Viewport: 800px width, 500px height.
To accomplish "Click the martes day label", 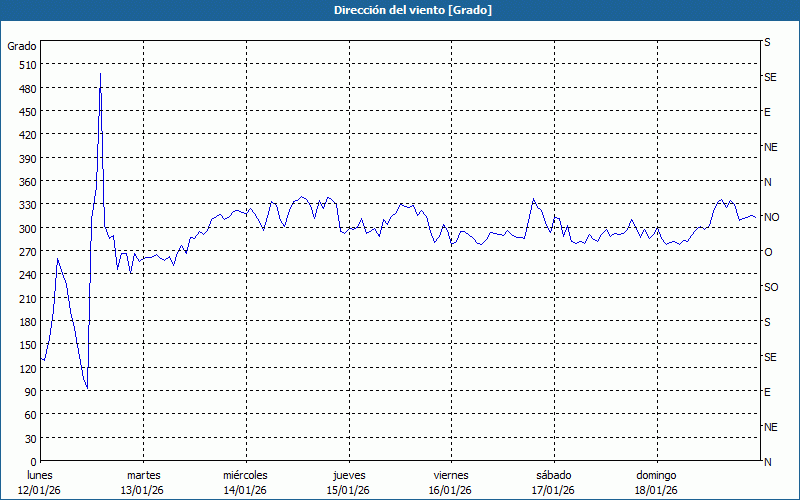I will coord(143,475).
